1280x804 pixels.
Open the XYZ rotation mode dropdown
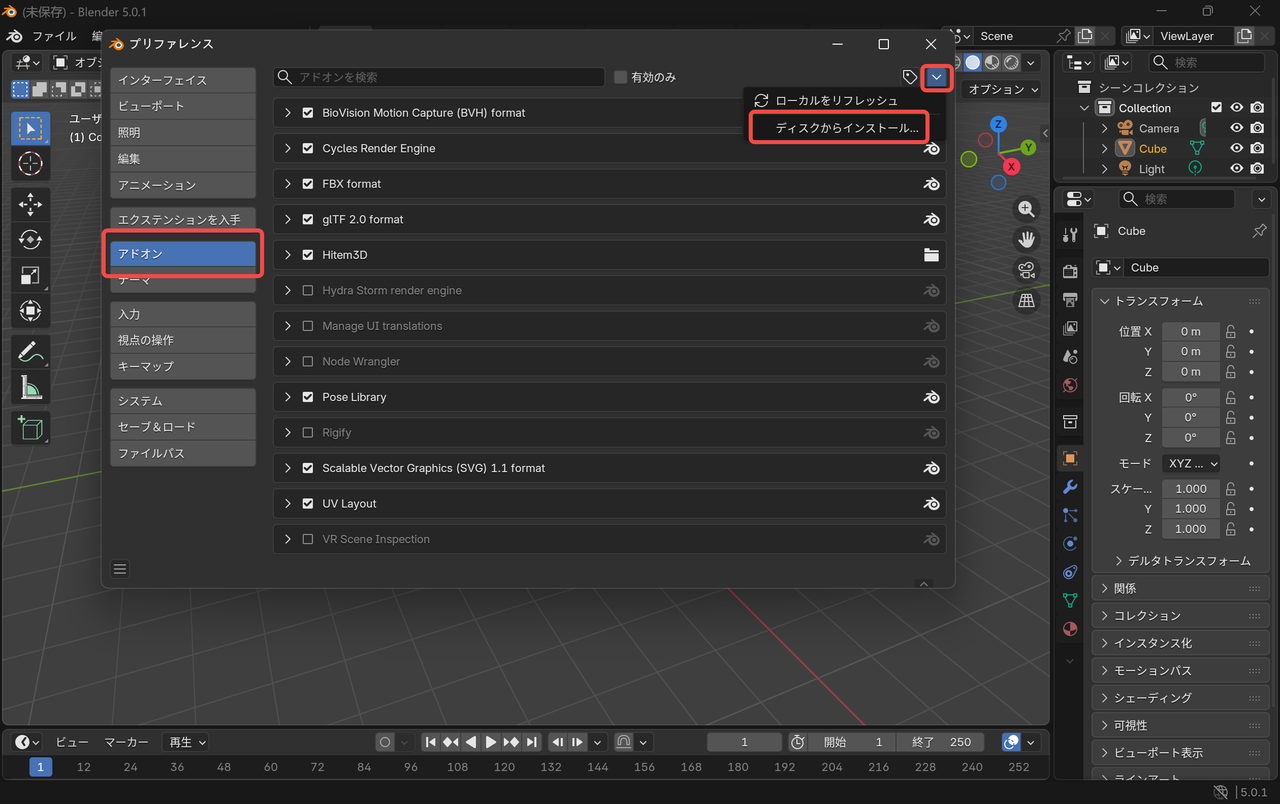[x=1192, y=464]
